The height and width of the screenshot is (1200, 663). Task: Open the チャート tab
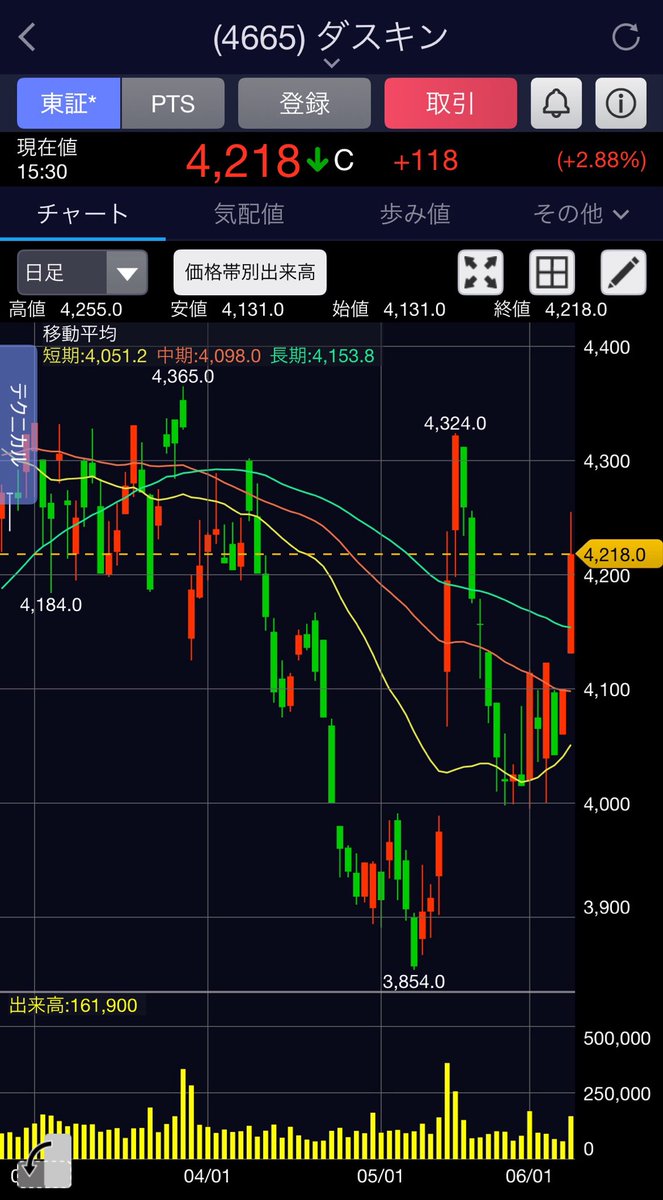[83, 213]
